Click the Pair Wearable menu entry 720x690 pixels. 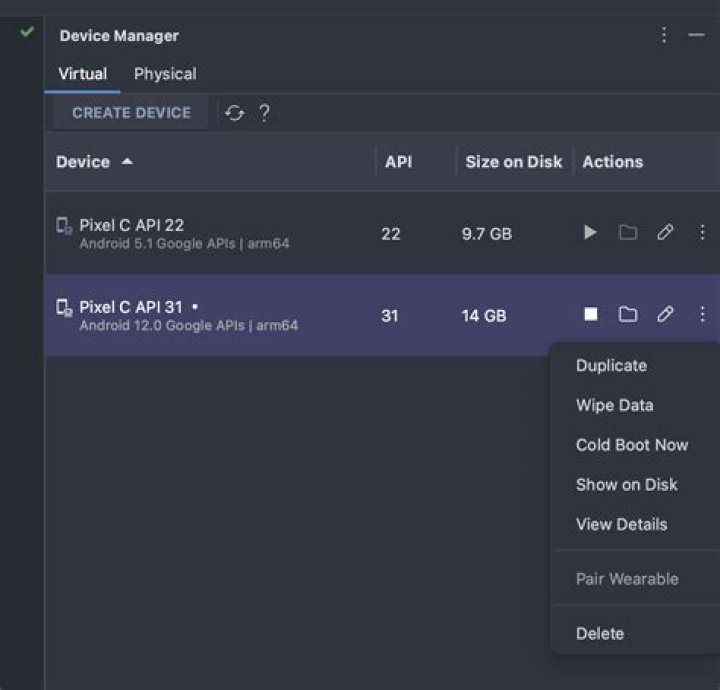(627, 579)
